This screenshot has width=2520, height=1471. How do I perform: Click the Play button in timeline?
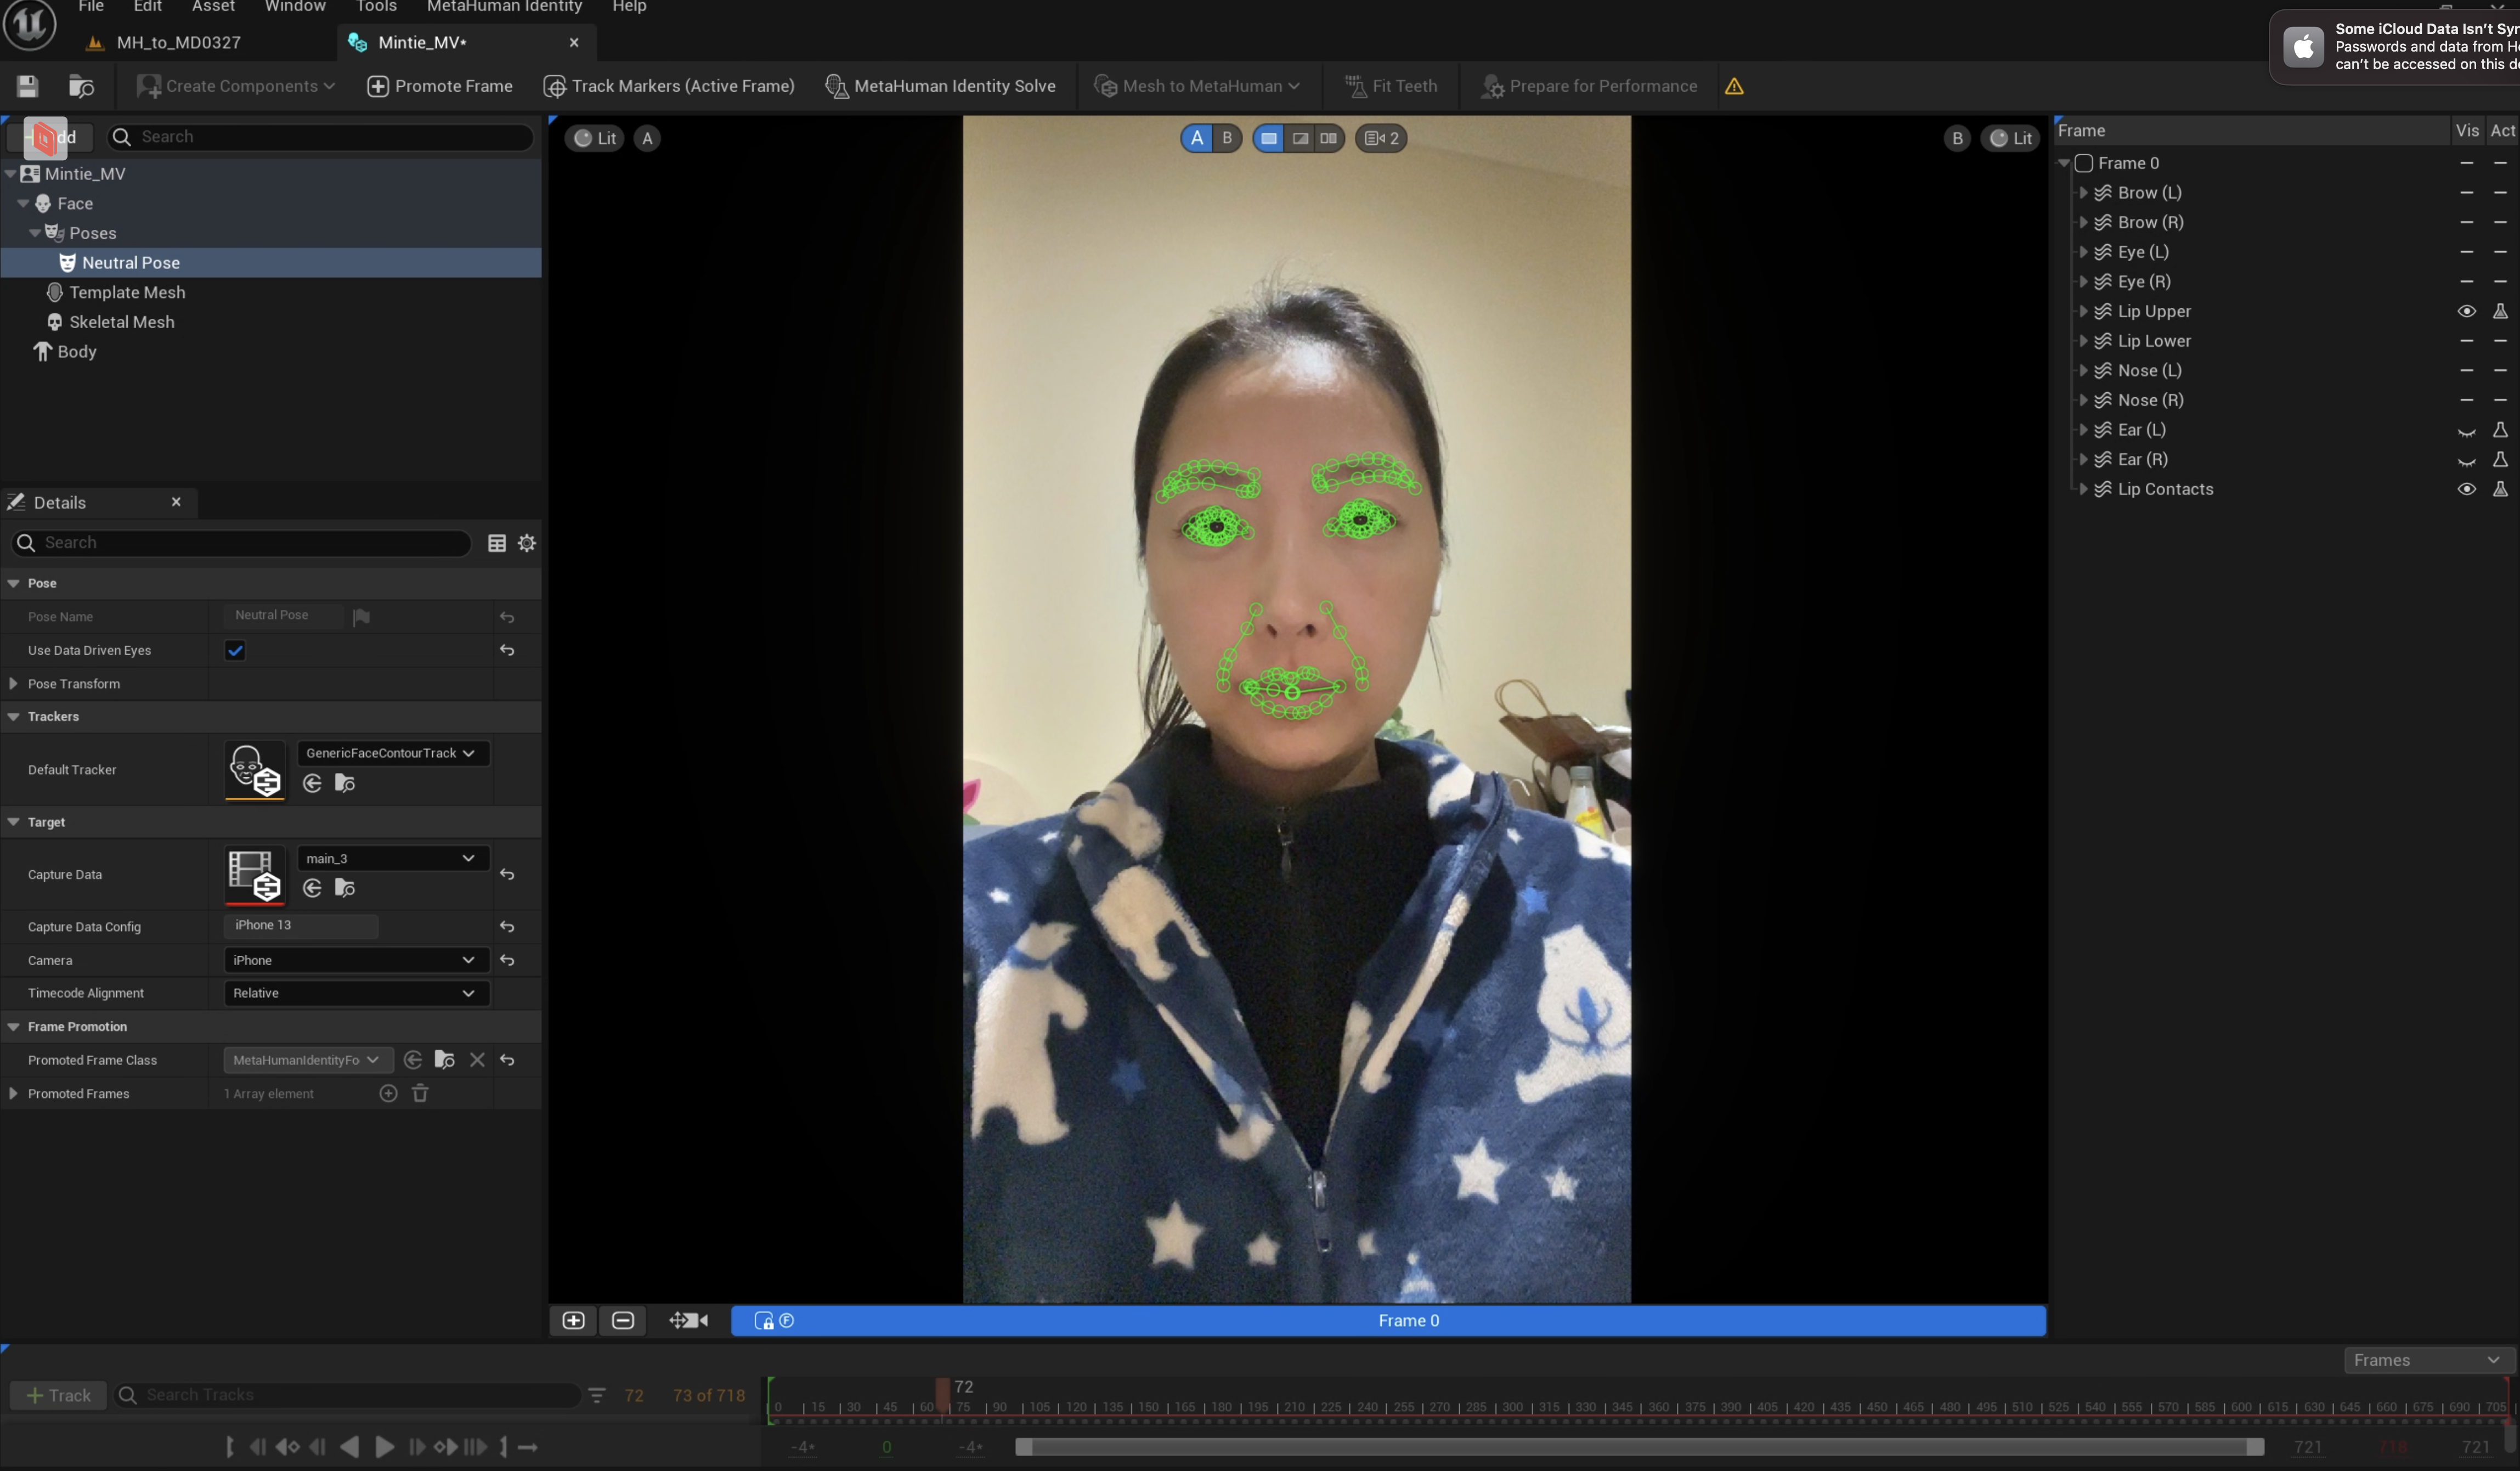pos(384,1446)
